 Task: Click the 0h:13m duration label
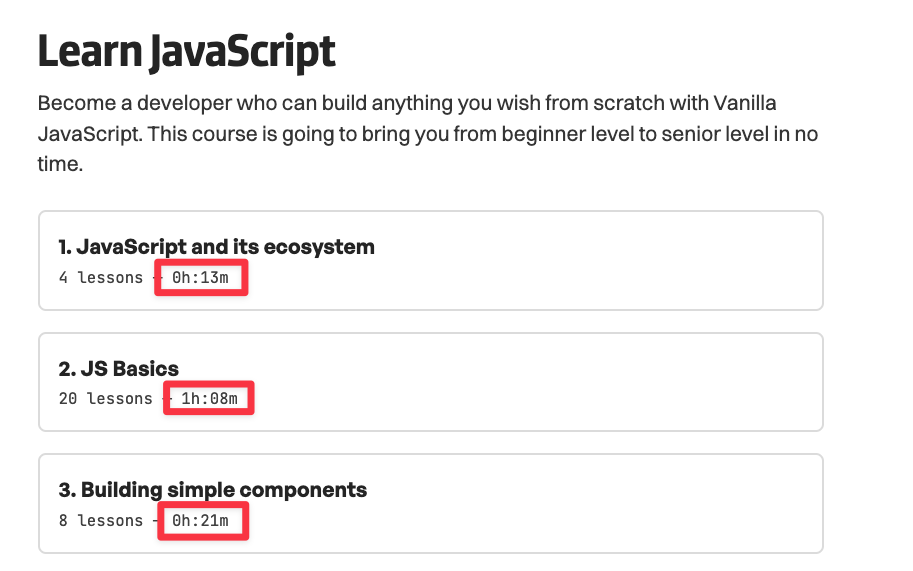coord(200,277)
